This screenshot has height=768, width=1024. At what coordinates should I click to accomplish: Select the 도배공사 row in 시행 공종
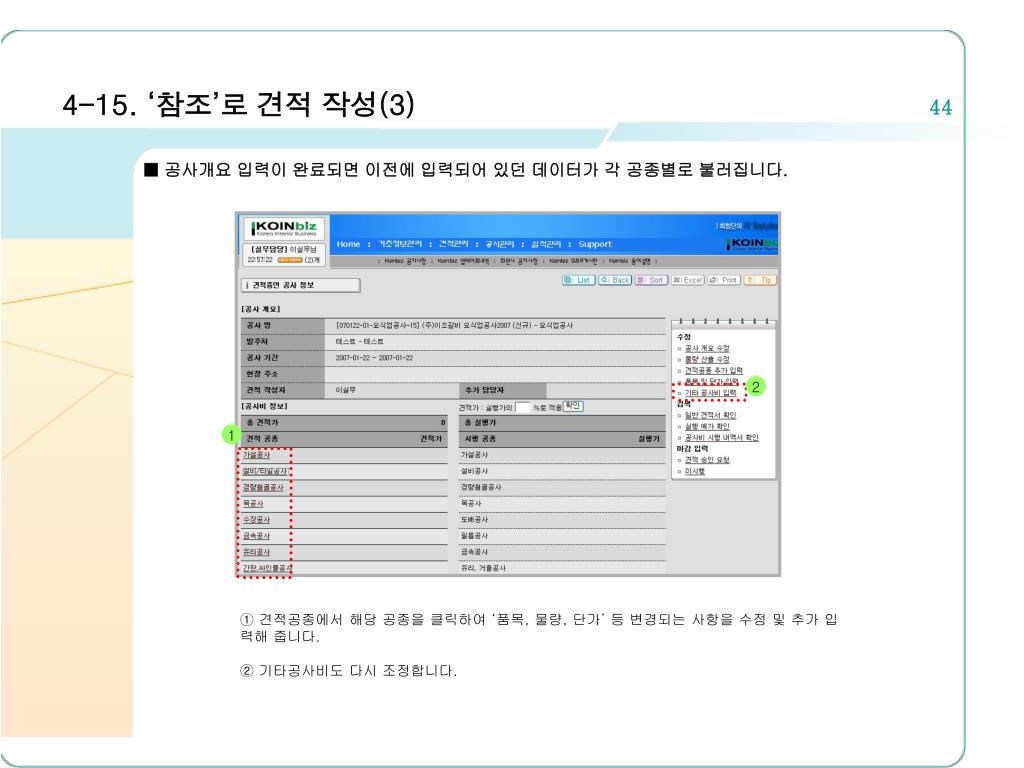coord(562,520)
